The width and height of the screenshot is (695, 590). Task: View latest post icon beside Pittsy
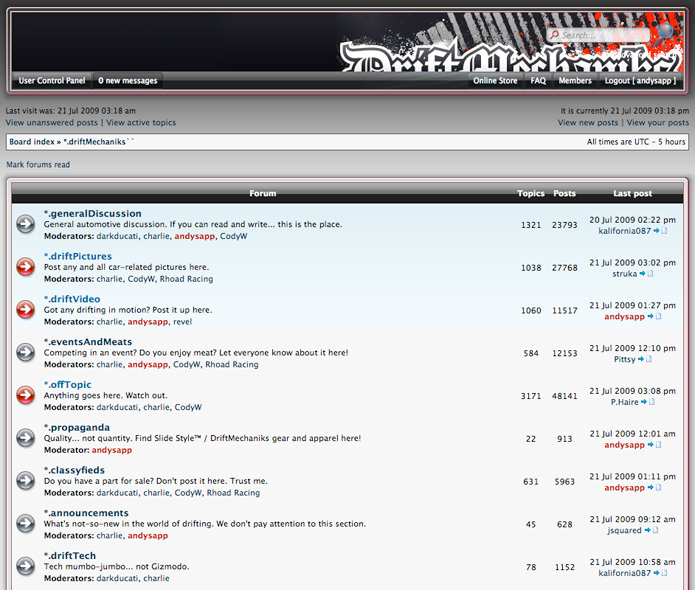[645, 359]
